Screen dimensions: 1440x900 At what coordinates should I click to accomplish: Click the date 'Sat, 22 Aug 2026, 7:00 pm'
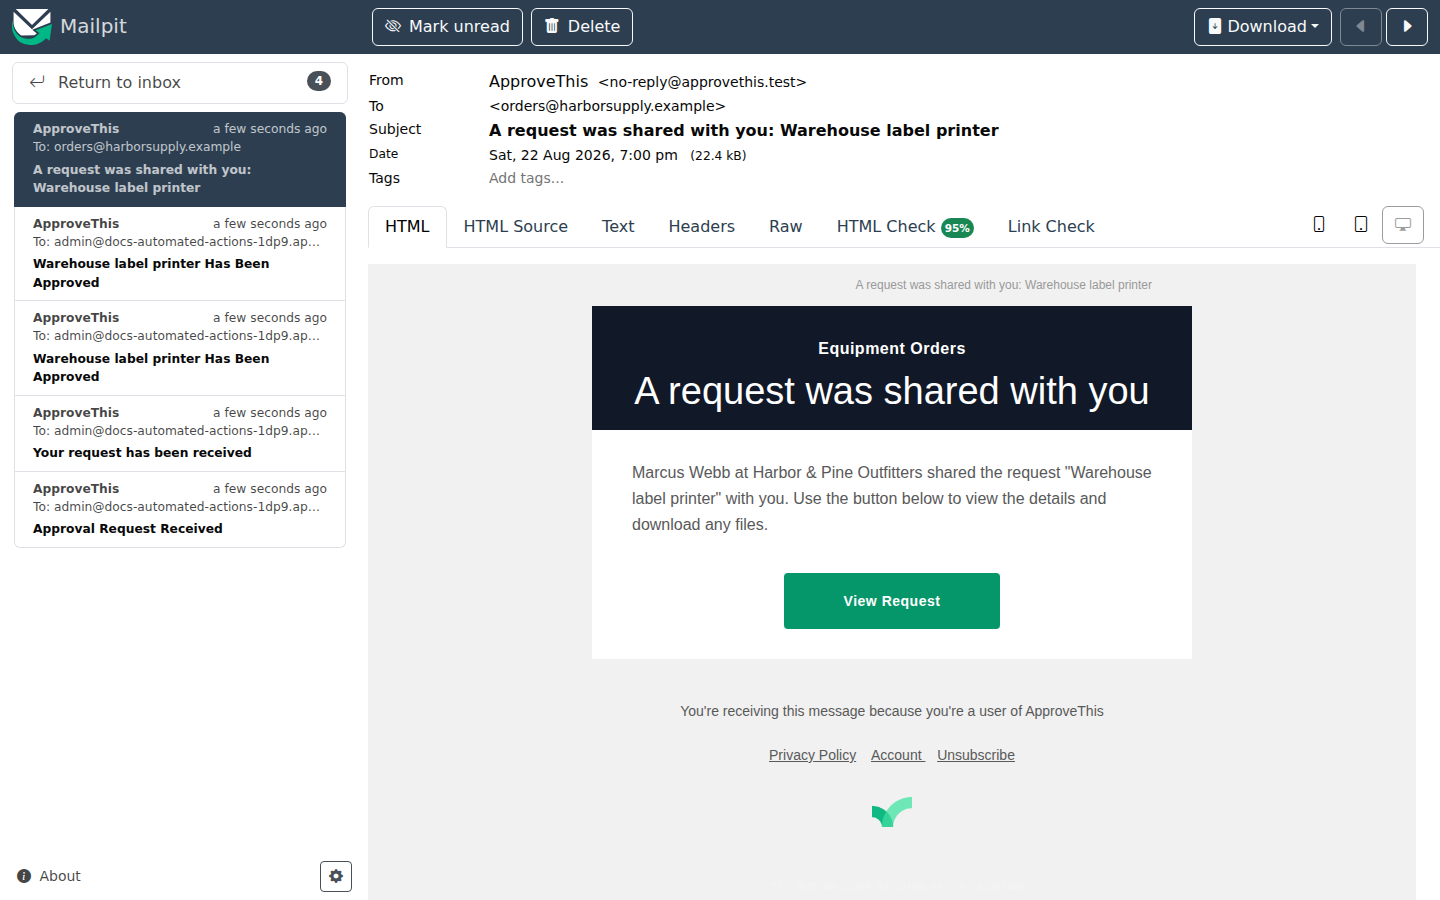click(583, 155)
